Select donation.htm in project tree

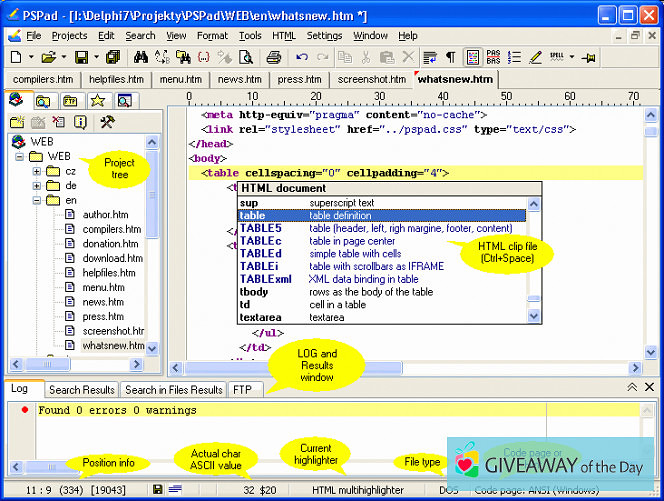click(x=111, y=244)
